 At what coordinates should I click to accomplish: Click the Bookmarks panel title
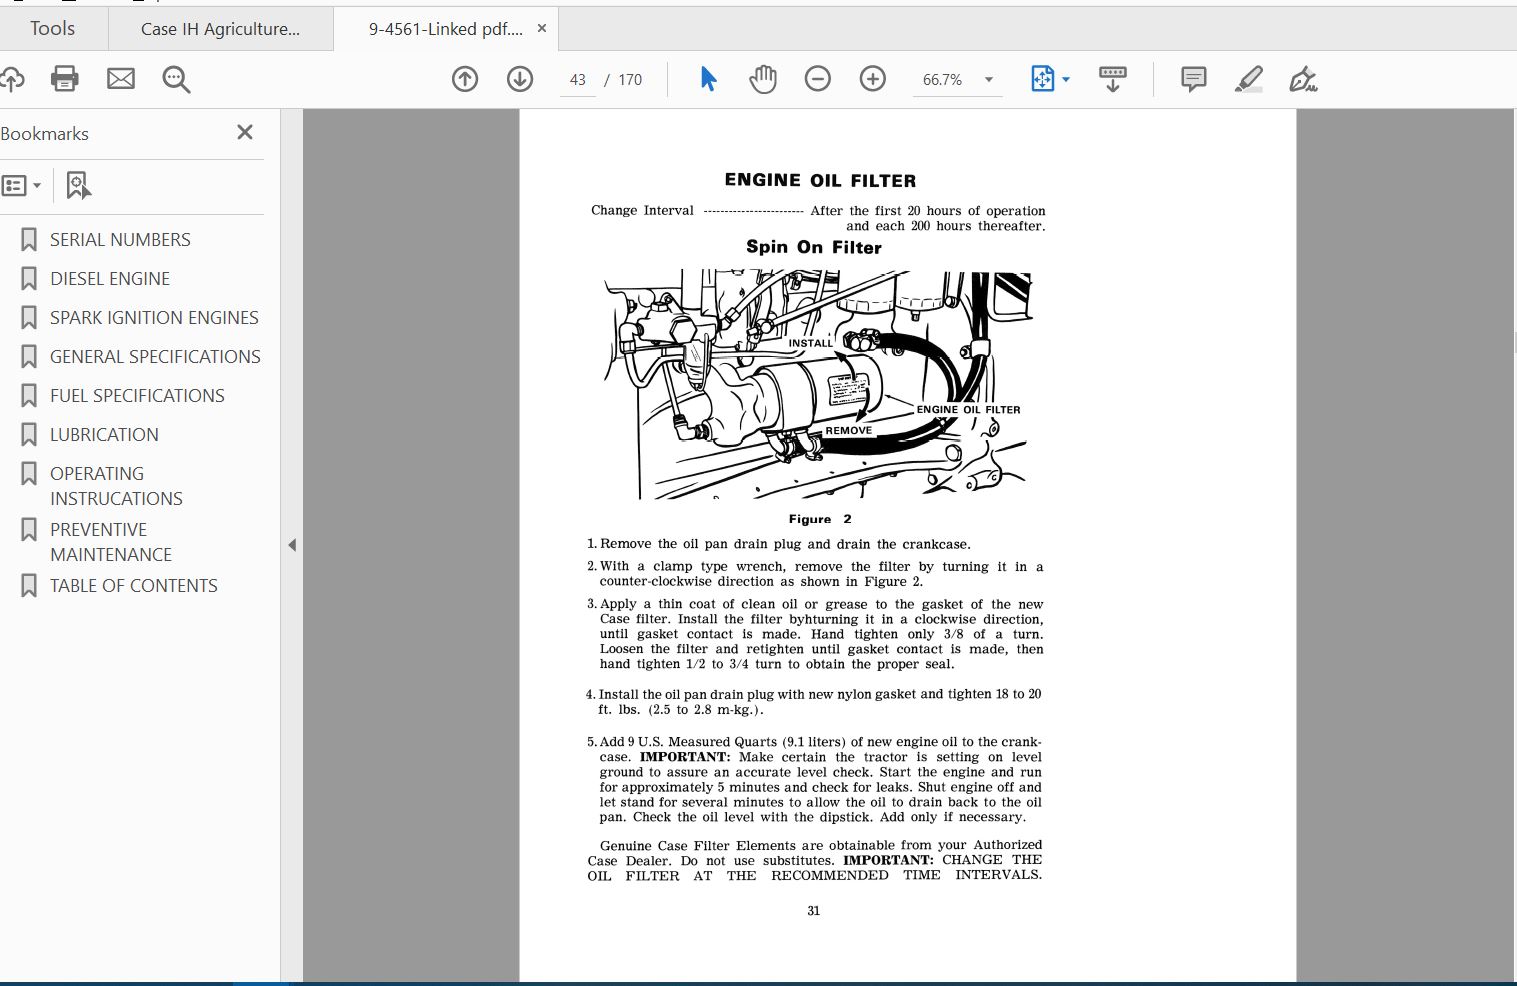(x=45, y=134)
